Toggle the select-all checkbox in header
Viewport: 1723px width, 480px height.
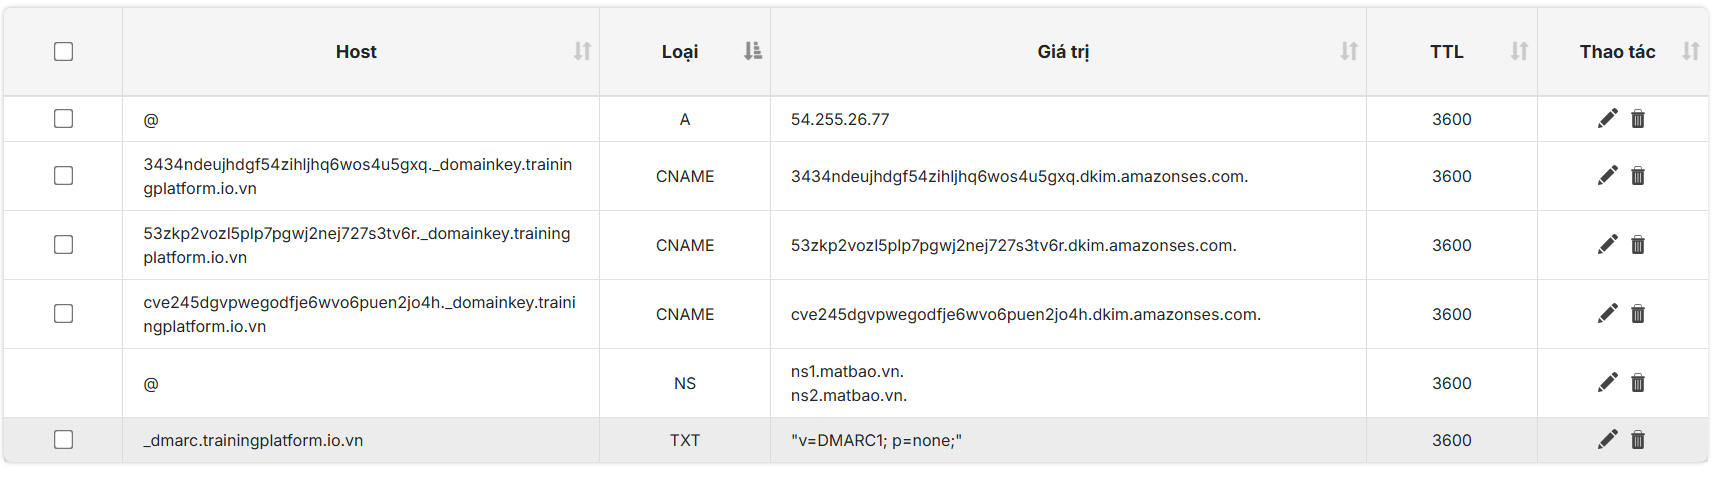coord(63,51)
